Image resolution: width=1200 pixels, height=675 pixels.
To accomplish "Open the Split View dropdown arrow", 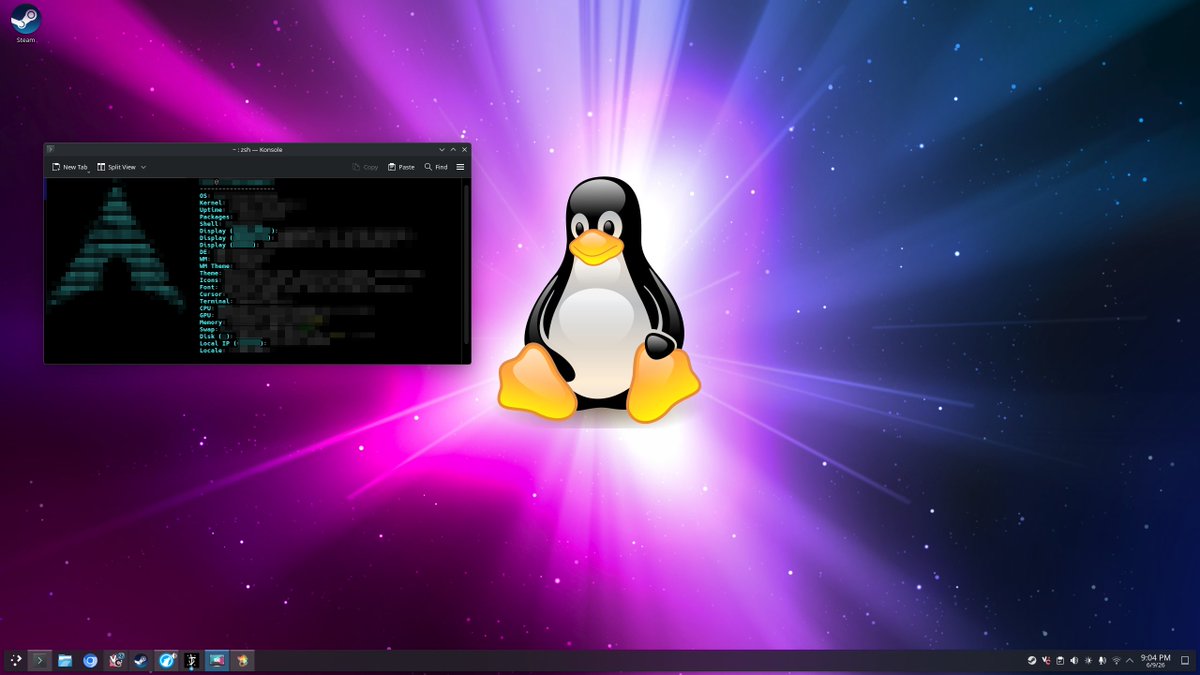I will tap(143, 167).
